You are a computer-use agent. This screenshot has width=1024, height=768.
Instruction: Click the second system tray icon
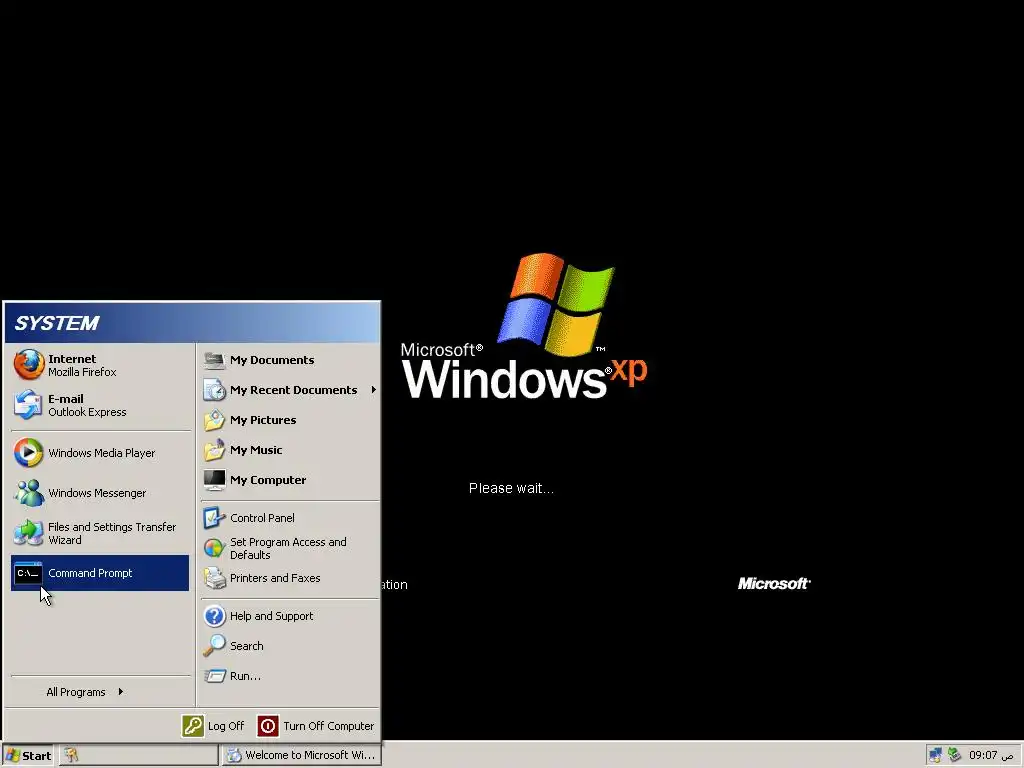pyautogui.click(x=954, y=755)
